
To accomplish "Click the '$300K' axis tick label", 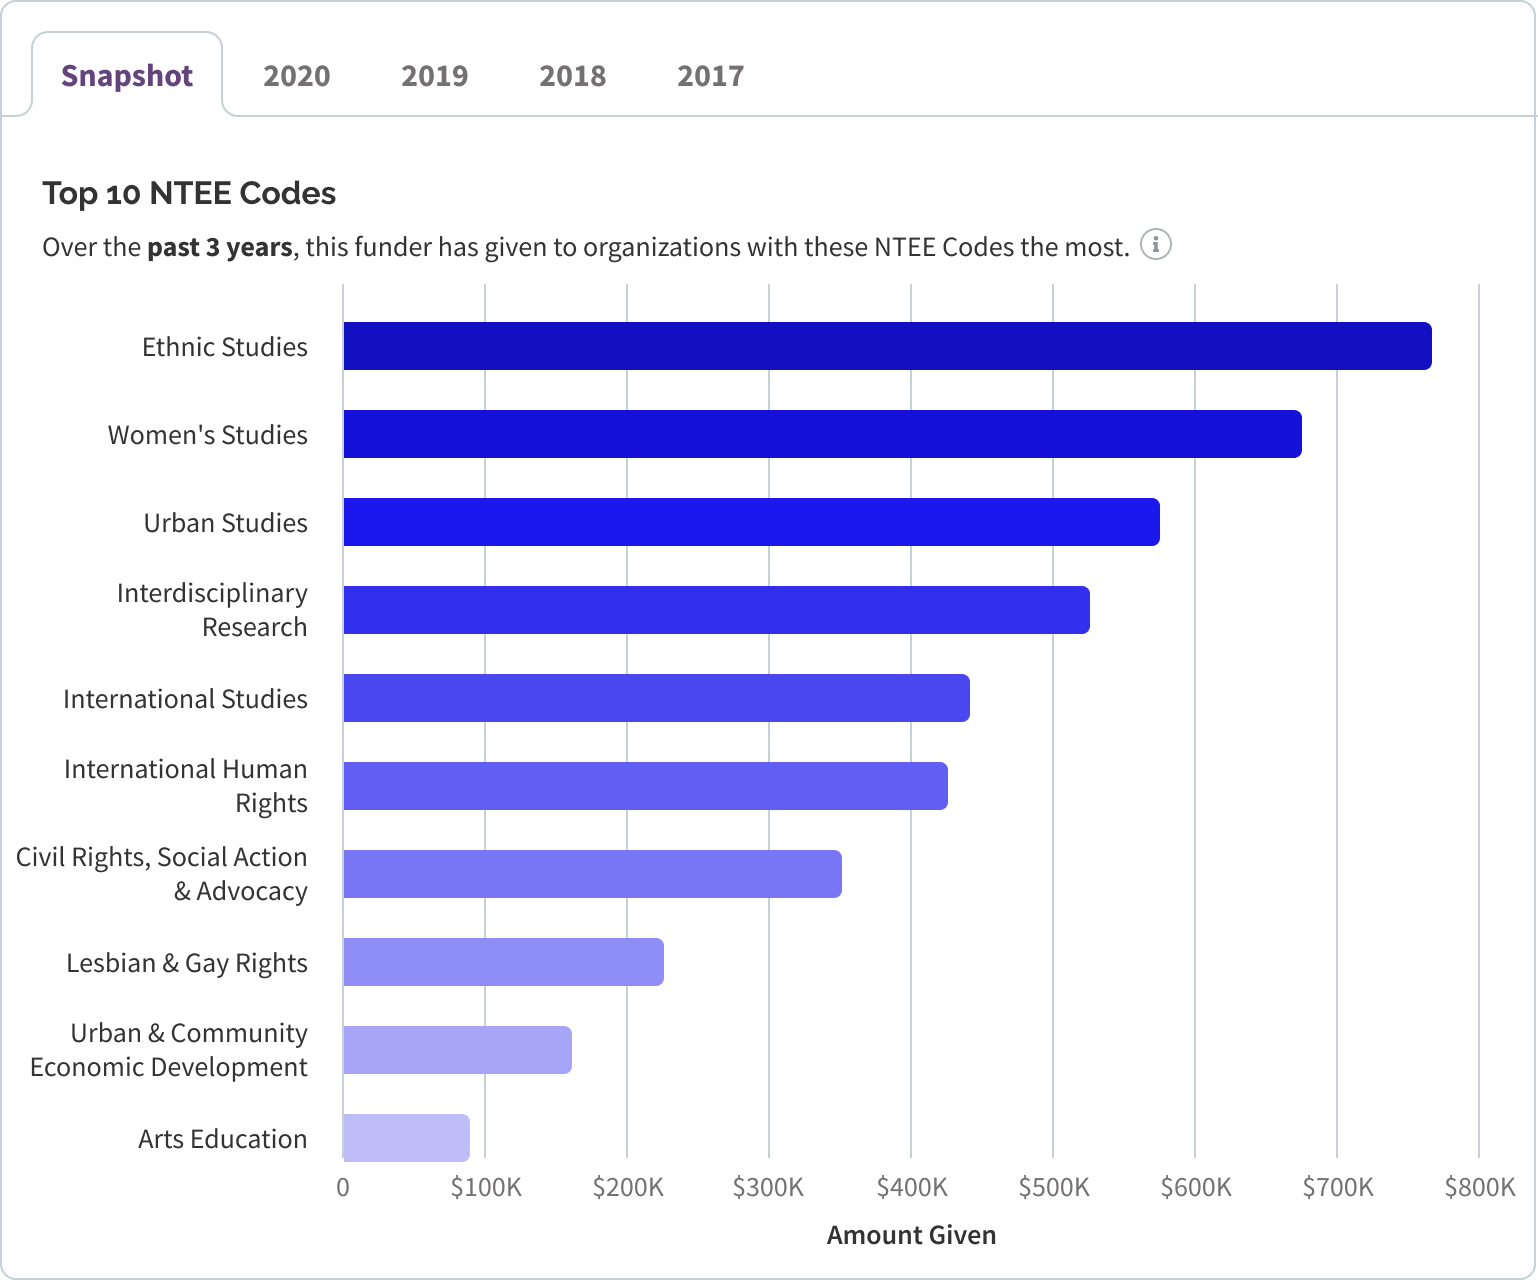I will click(768, 1187).
